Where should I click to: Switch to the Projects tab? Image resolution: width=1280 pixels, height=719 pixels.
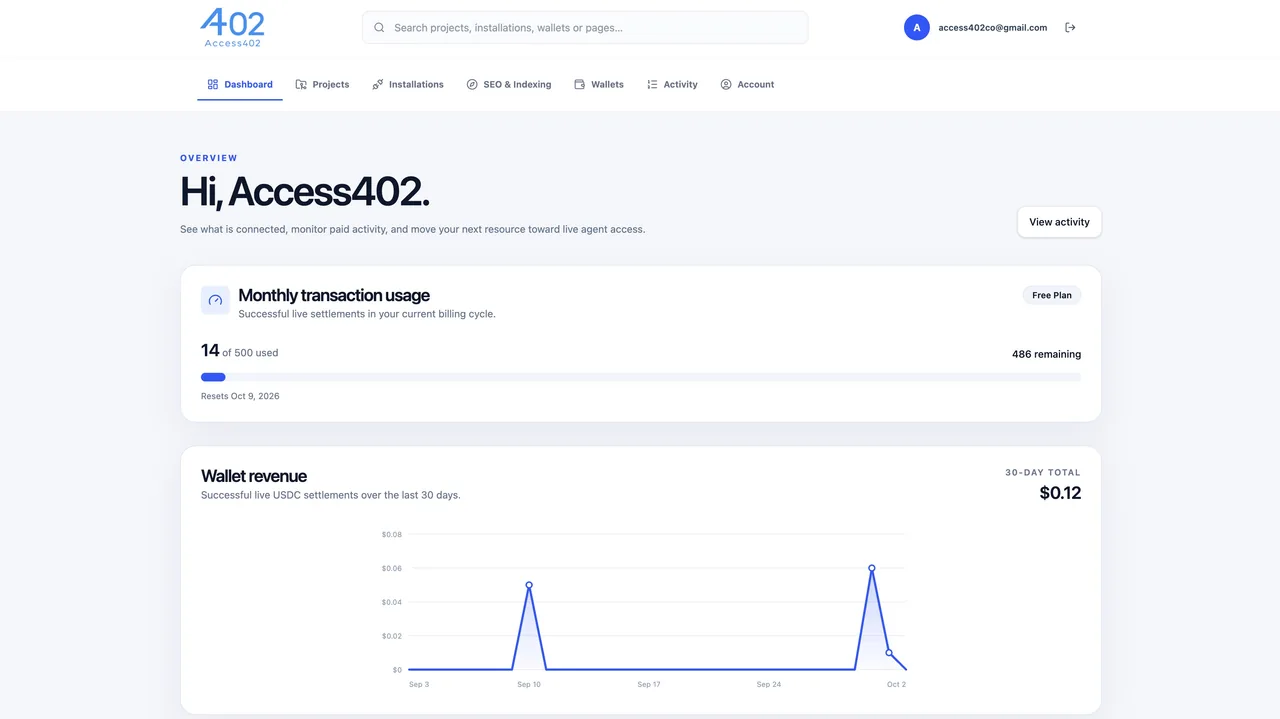click(322, 85)
